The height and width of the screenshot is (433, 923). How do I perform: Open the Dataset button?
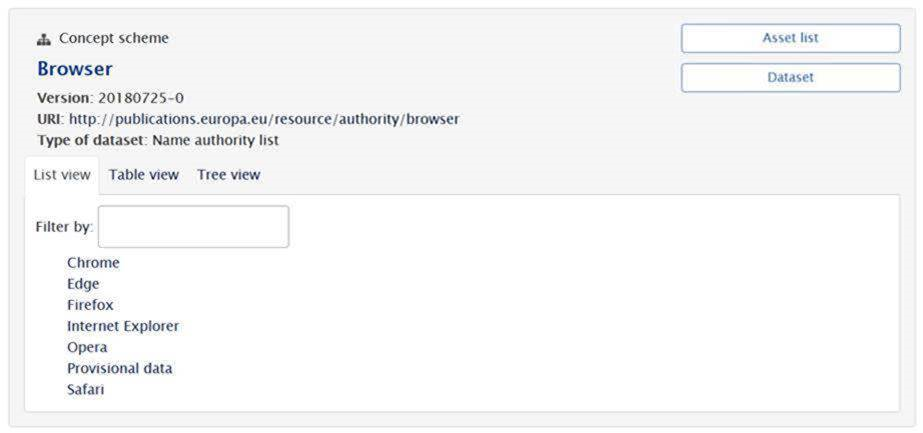(x=790, y=77)
